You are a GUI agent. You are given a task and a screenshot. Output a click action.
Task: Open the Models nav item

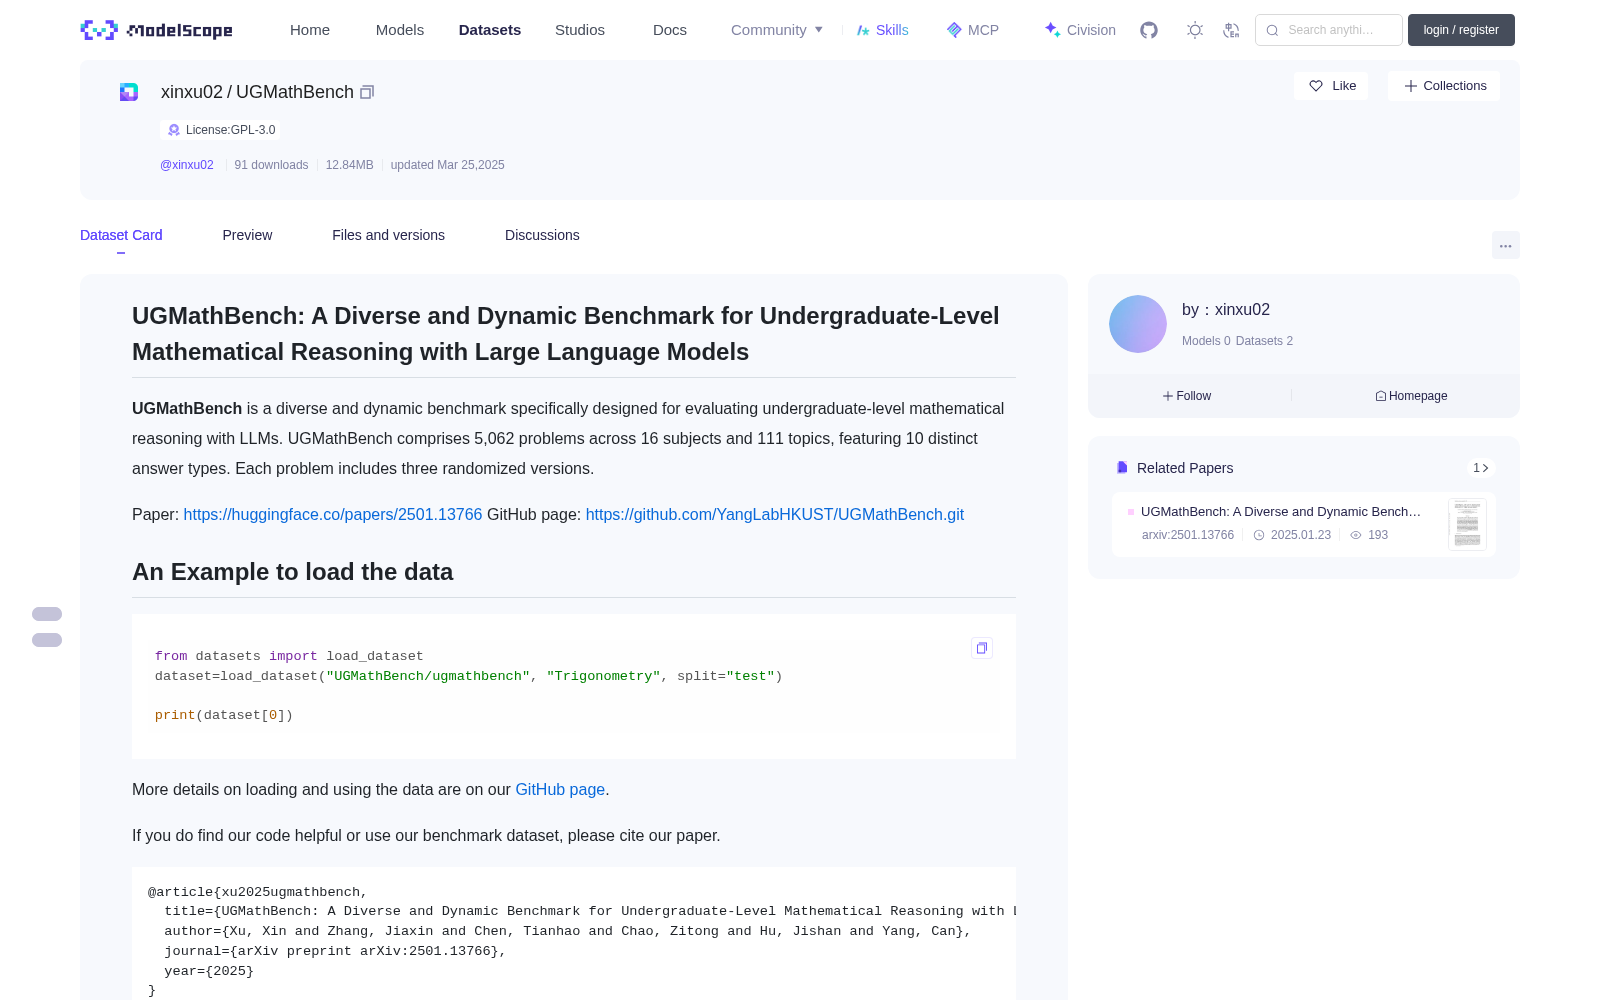(x=400, y=30)
